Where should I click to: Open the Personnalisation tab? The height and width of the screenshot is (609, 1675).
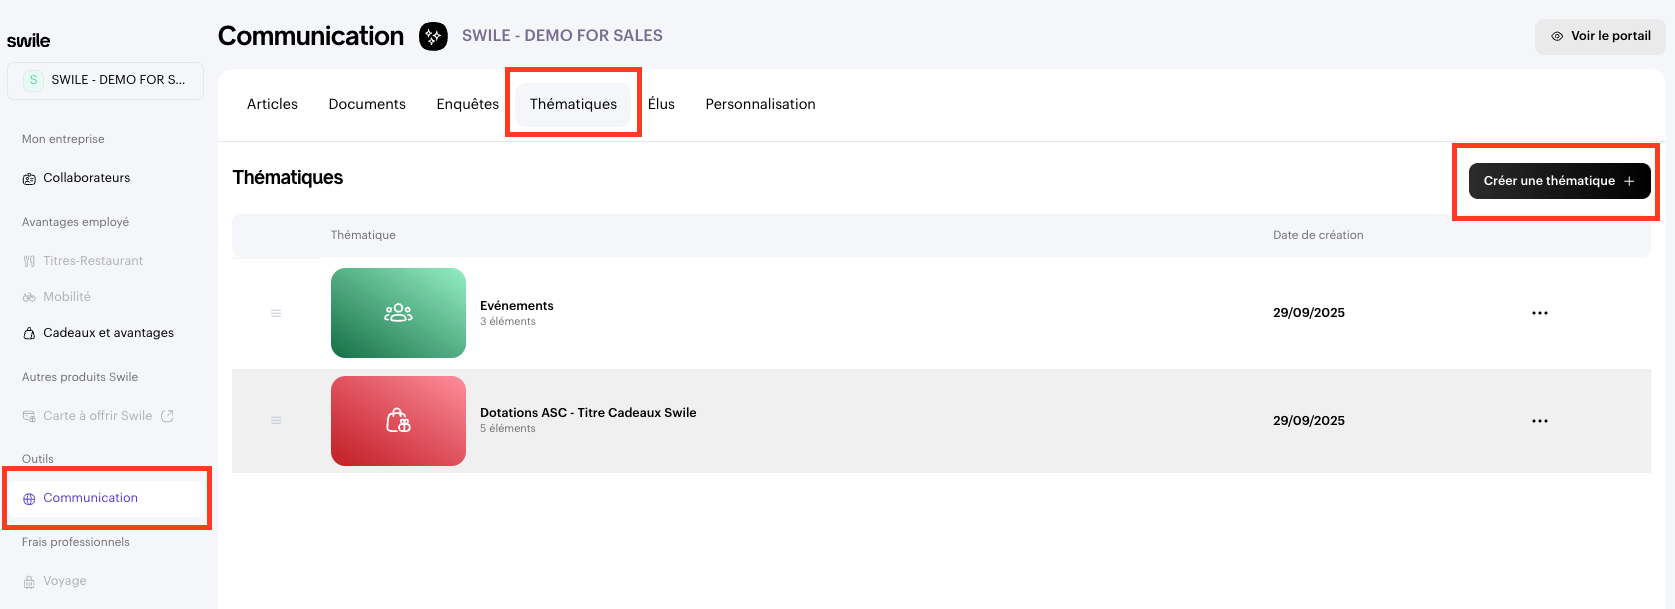pyautogui.click(x=760, y=104)
